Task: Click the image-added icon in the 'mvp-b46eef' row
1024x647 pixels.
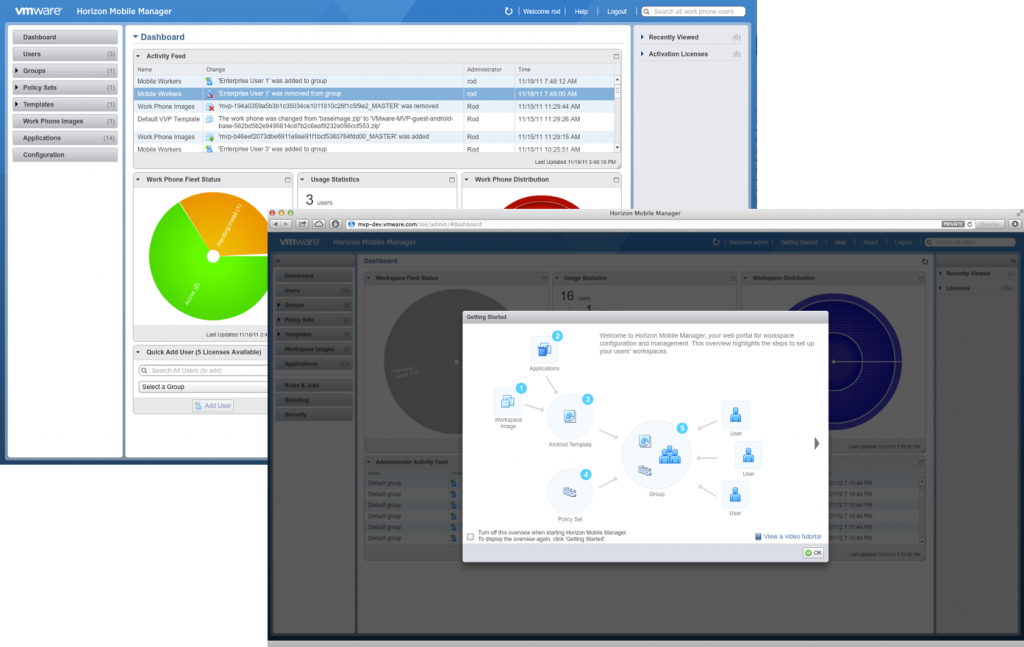Action: click(x=210, y=137)
